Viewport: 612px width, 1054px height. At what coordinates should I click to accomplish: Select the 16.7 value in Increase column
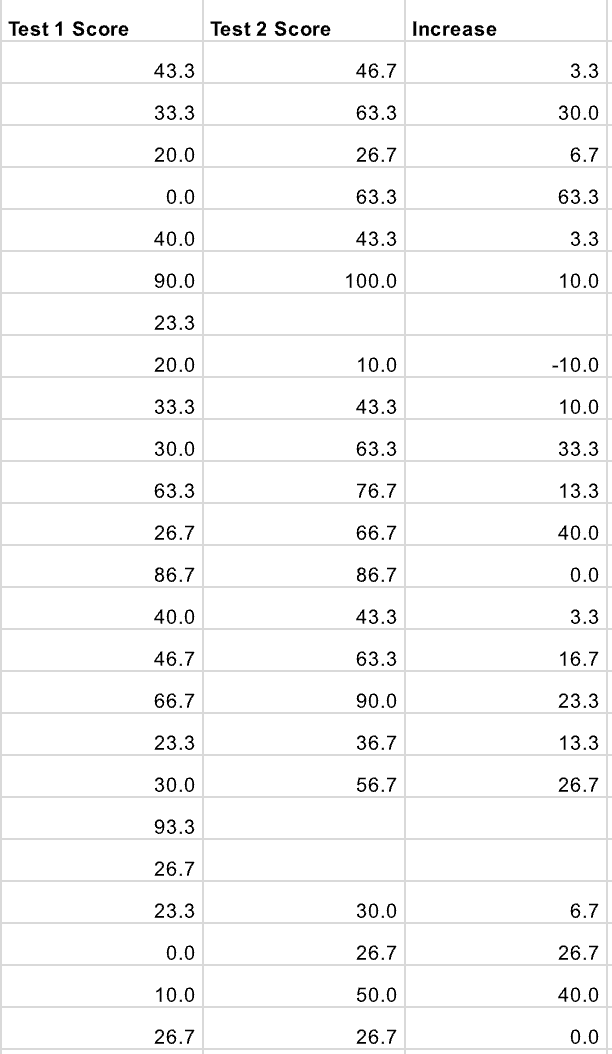click(578, 659)
